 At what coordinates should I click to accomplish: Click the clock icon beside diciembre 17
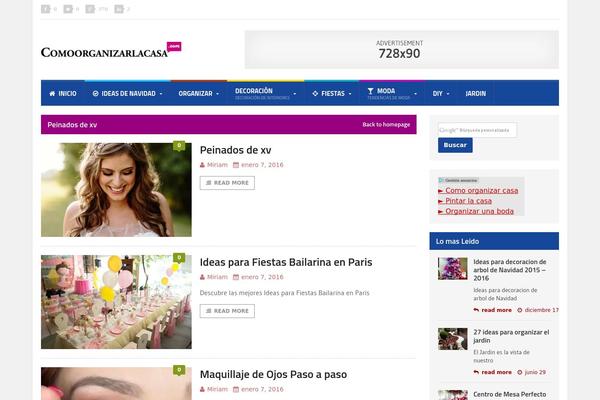[x=520, y=310]
